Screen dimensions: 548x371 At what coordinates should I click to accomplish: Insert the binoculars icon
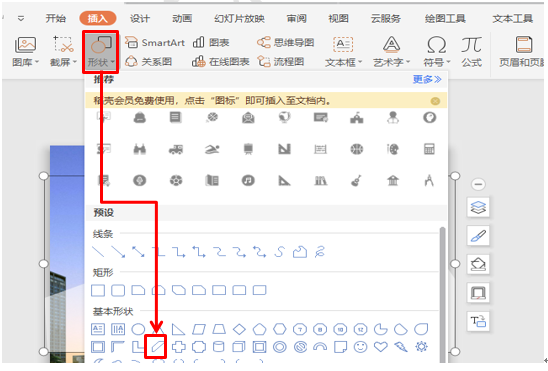(140, 149)
